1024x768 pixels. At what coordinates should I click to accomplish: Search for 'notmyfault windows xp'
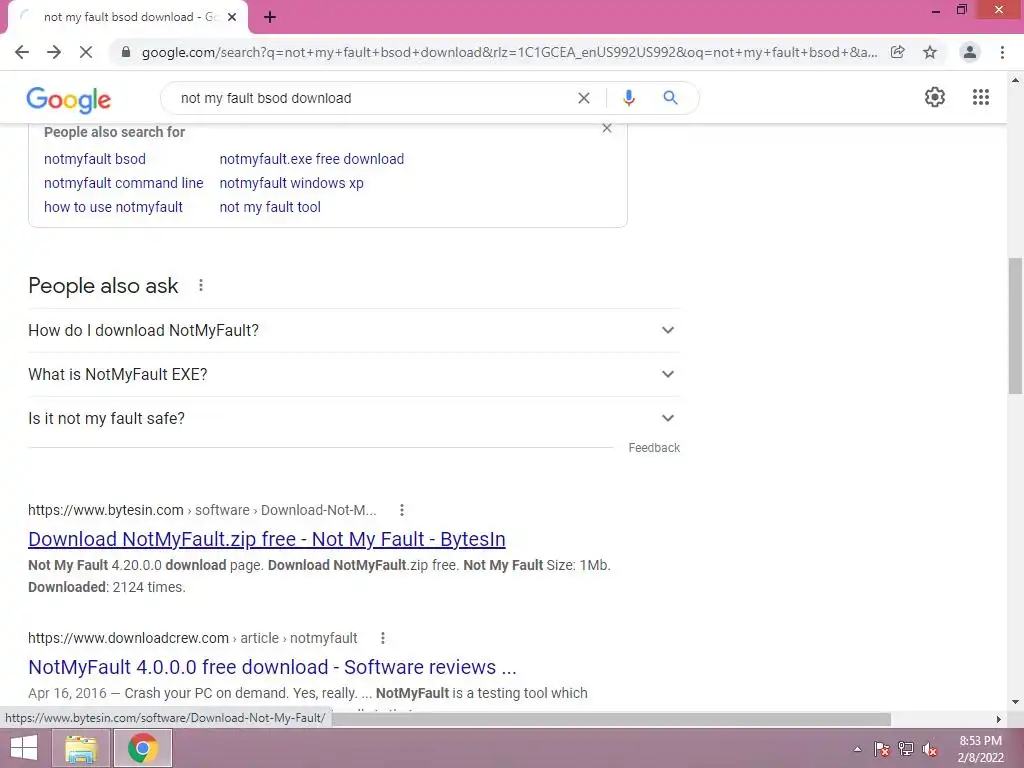coord(291,183)
